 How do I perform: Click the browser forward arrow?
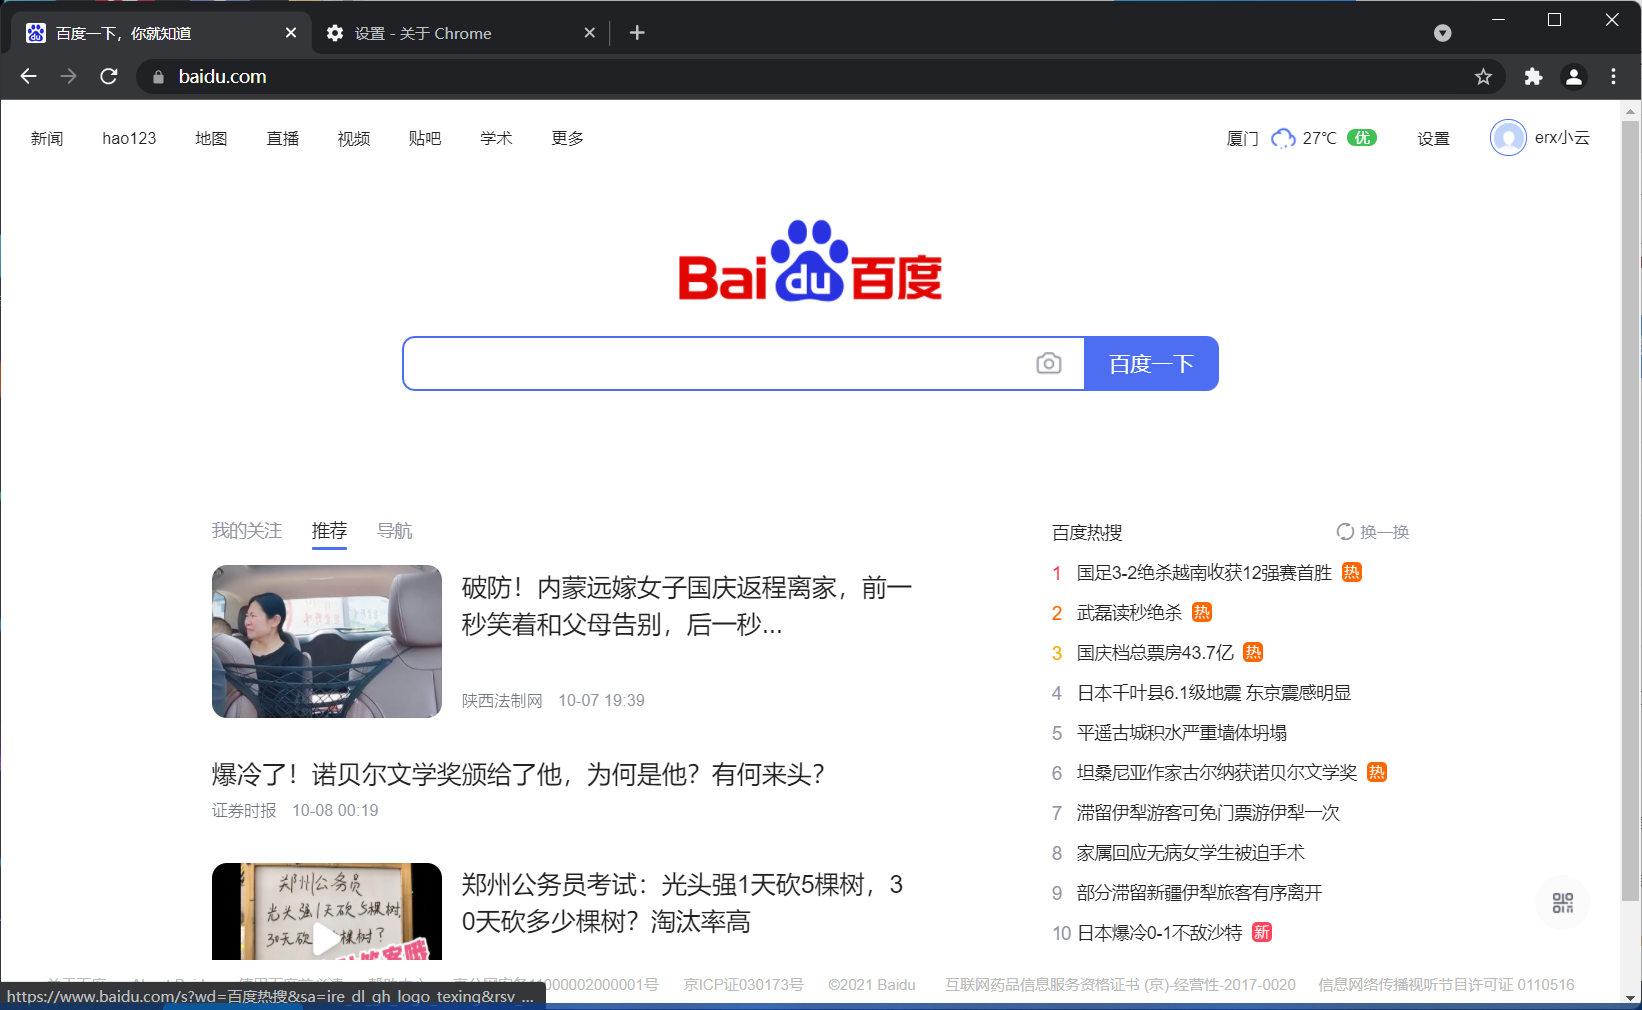68,76
